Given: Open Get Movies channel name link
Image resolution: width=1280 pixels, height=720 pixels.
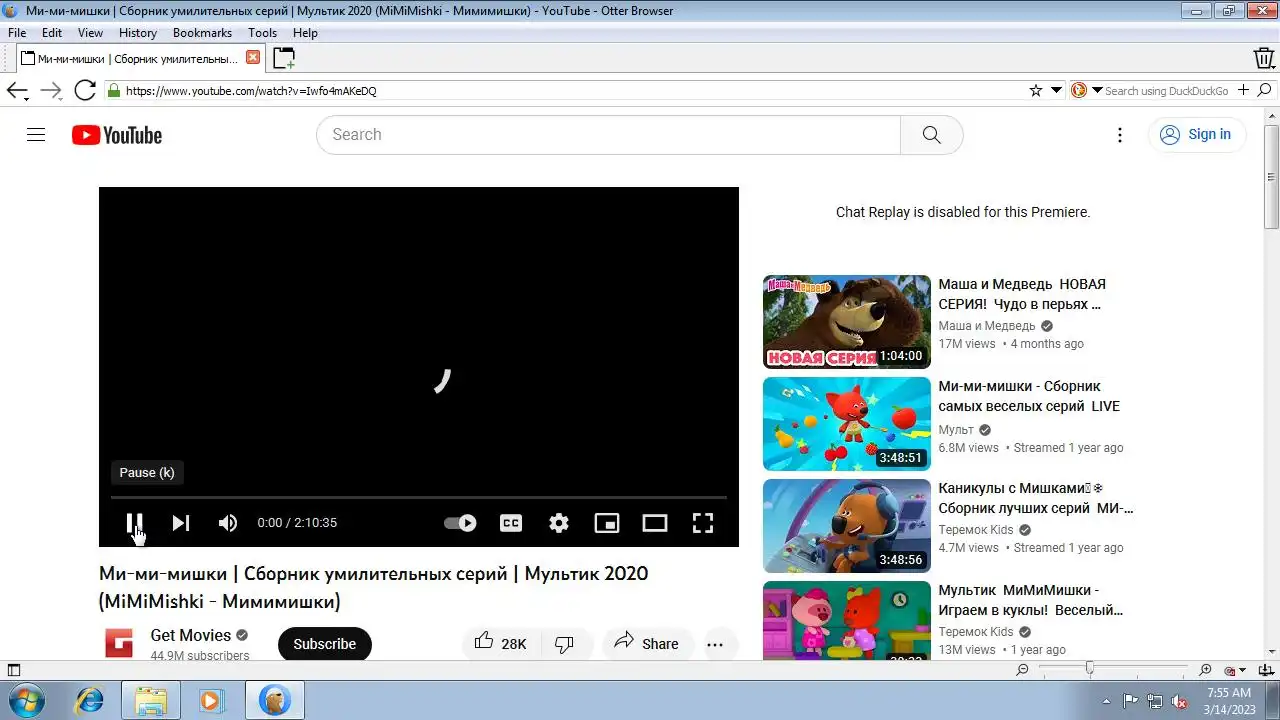Looking at the screenshot, I should pos(190,635).
